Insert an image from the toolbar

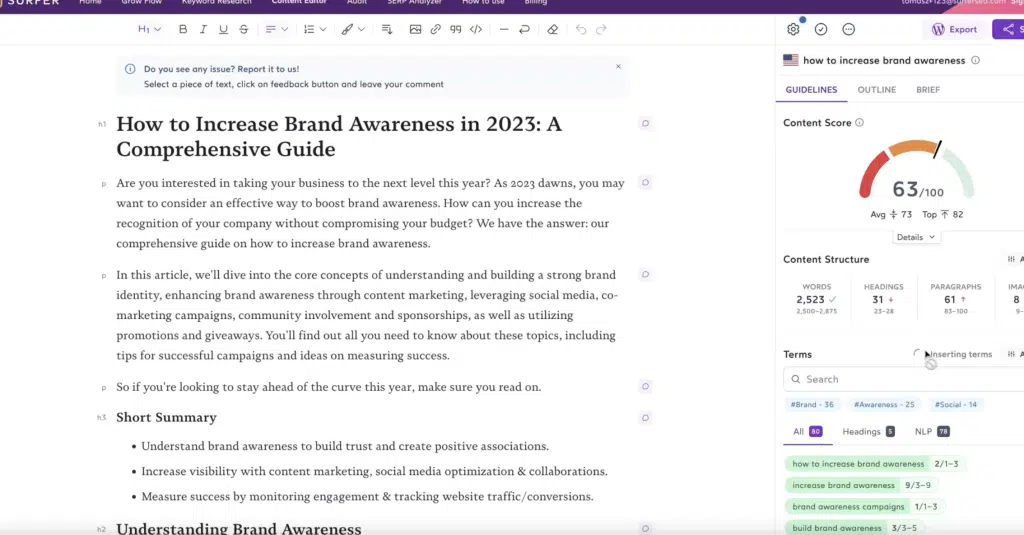tap(415, 30)
